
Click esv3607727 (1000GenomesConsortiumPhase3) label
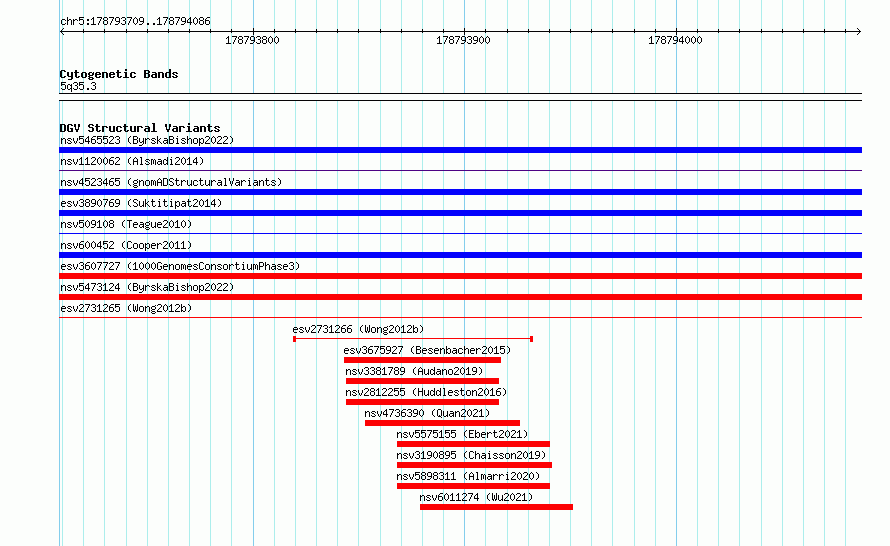pos(180,266)
